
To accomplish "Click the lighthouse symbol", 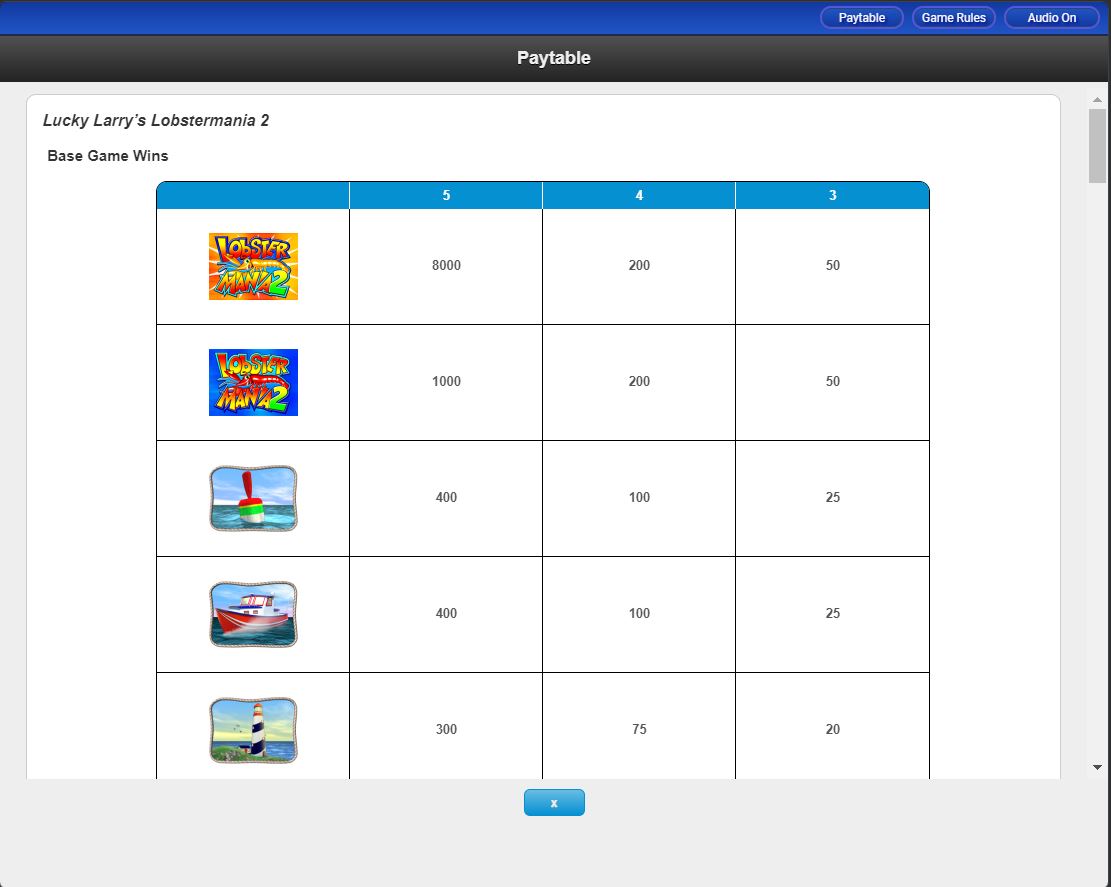I will 253,730.
